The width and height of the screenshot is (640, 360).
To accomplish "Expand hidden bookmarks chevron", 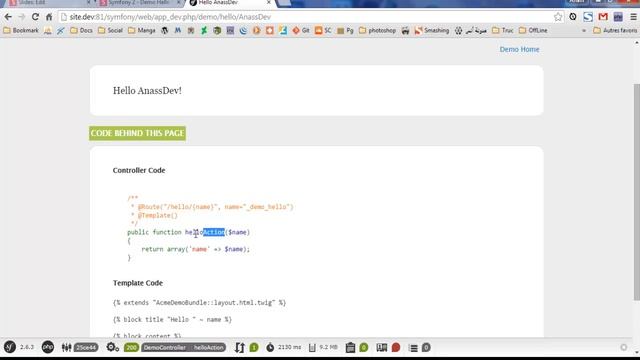I will 584,31.
